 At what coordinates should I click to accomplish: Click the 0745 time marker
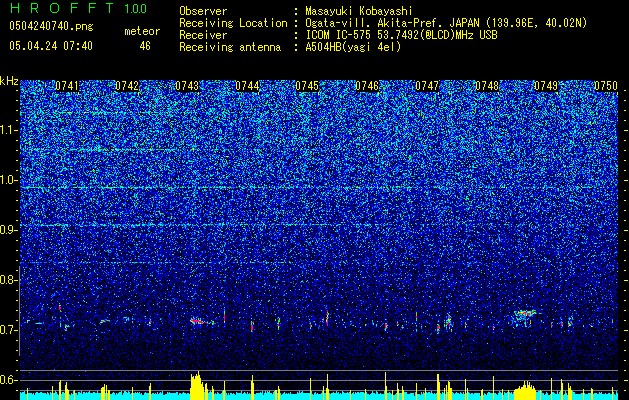(307, 86)
